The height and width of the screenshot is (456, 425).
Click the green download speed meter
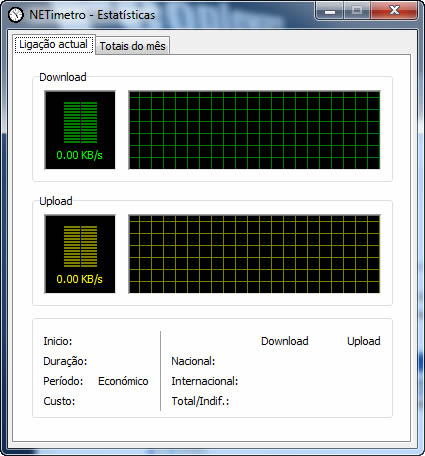tap(80, 130)
